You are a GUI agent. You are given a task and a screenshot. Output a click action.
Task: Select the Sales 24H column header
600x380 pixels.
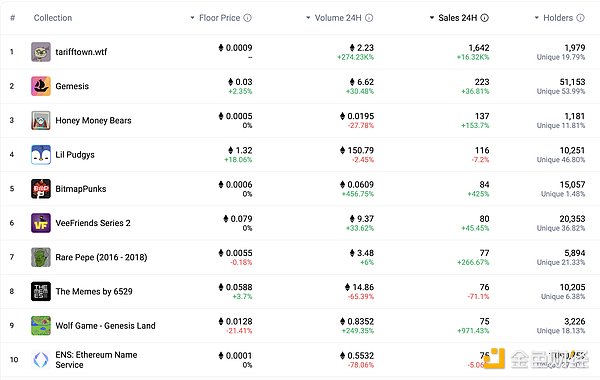tap(458, 18)
